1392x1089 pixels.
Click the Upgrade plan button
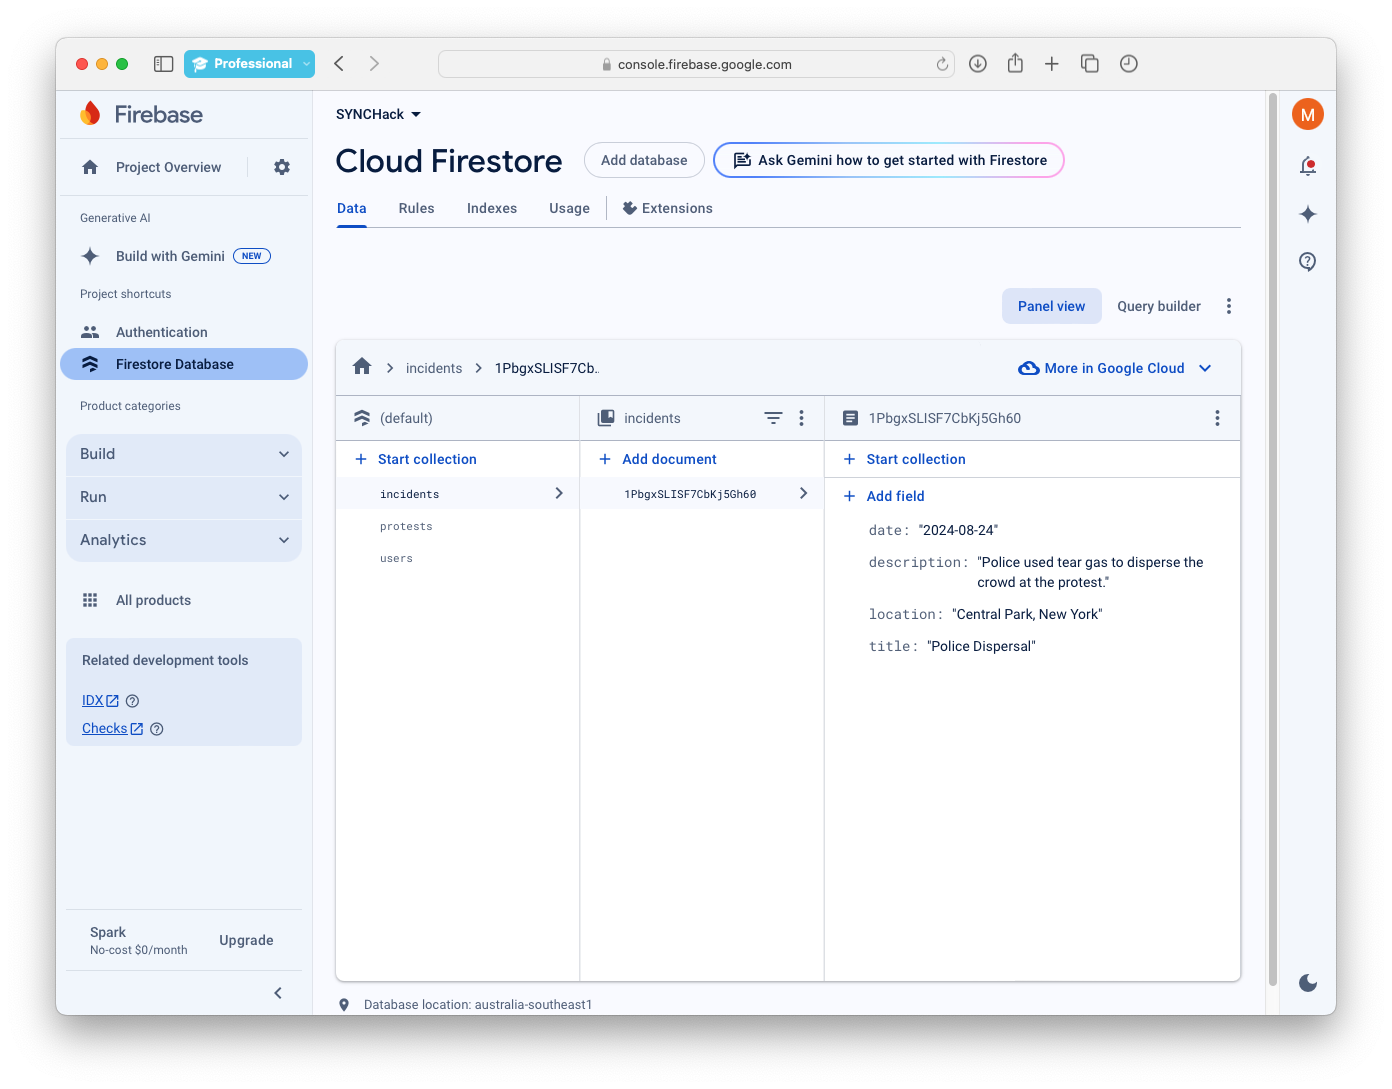[246, 940]
